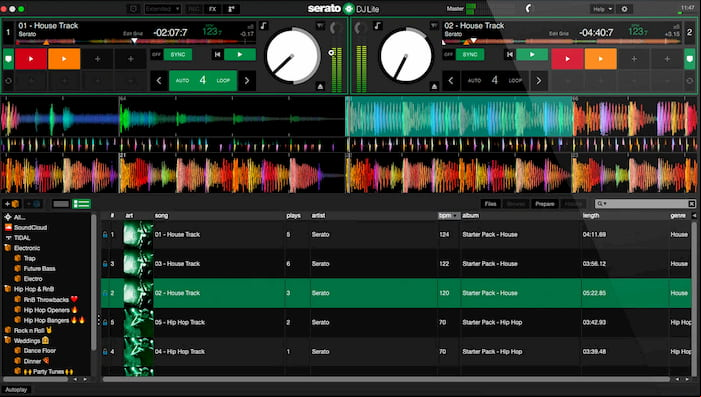Viewport: 701px width, 397px height.
Task: Add a cue in deck 2's third cue slot
Action: (634, 59)
